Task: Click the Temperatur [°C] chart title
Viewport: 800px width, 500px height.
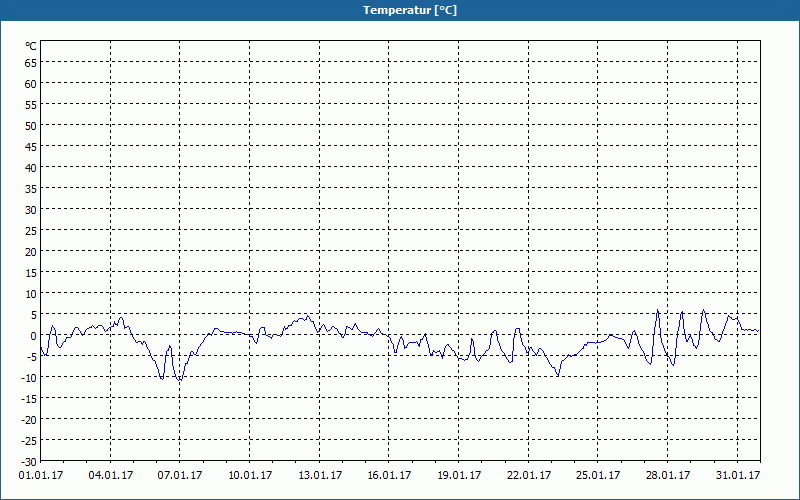Action: click(410, 10)
